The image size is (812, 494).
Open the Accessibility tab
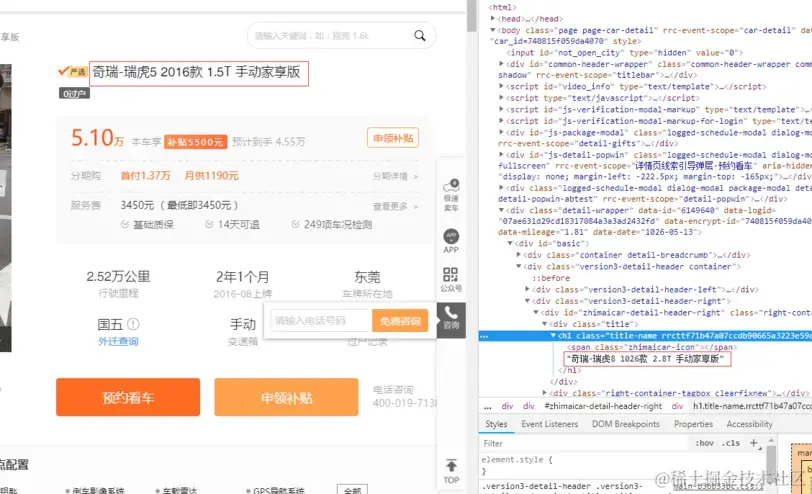coord(749,424)
